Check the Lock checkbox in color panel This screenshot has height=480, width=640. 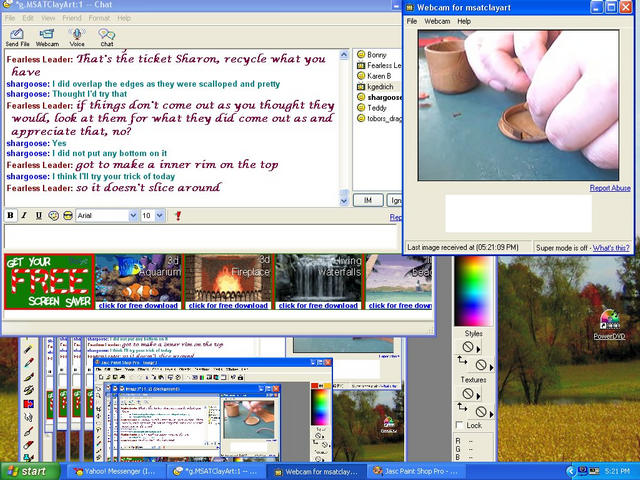coord(459,425)
